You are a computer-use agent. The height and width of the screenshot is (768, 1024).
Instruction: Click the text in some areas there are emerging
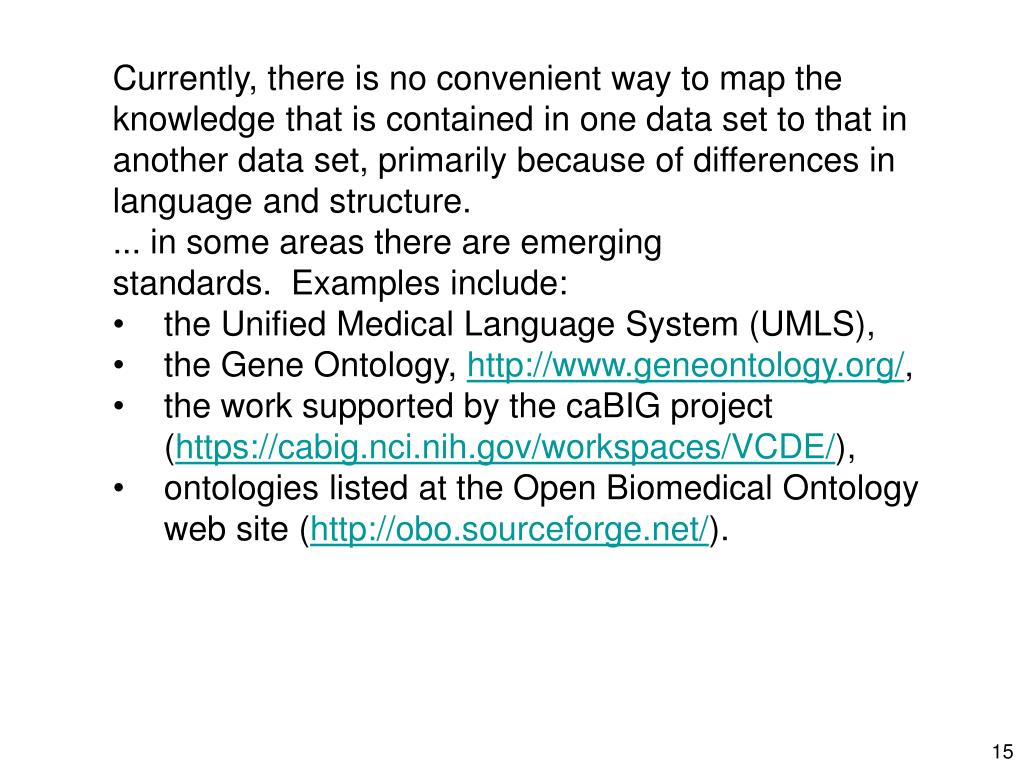[x=406, y=243]
